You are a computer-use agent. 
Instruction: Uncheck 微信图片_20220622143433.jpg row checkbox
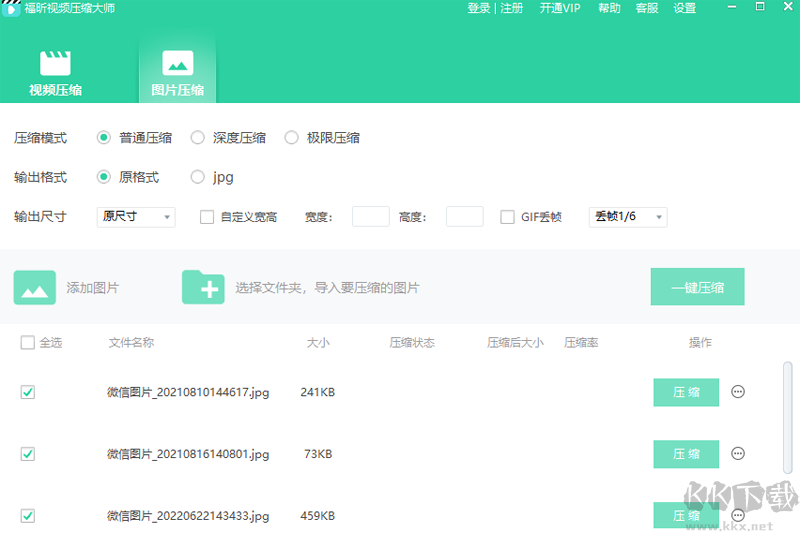[x=28, y=516]
